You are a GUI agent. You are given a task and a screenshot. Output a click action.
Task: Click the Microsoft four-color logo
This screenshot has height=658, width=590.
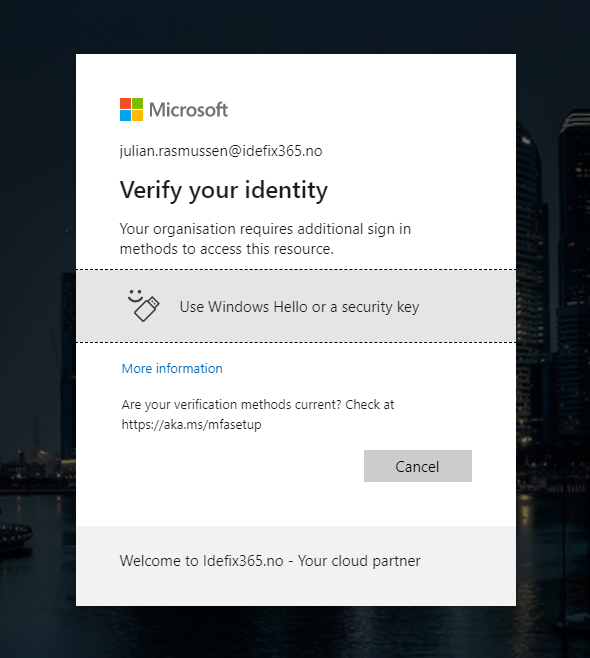pyautogui.click(x=131, y=110)
